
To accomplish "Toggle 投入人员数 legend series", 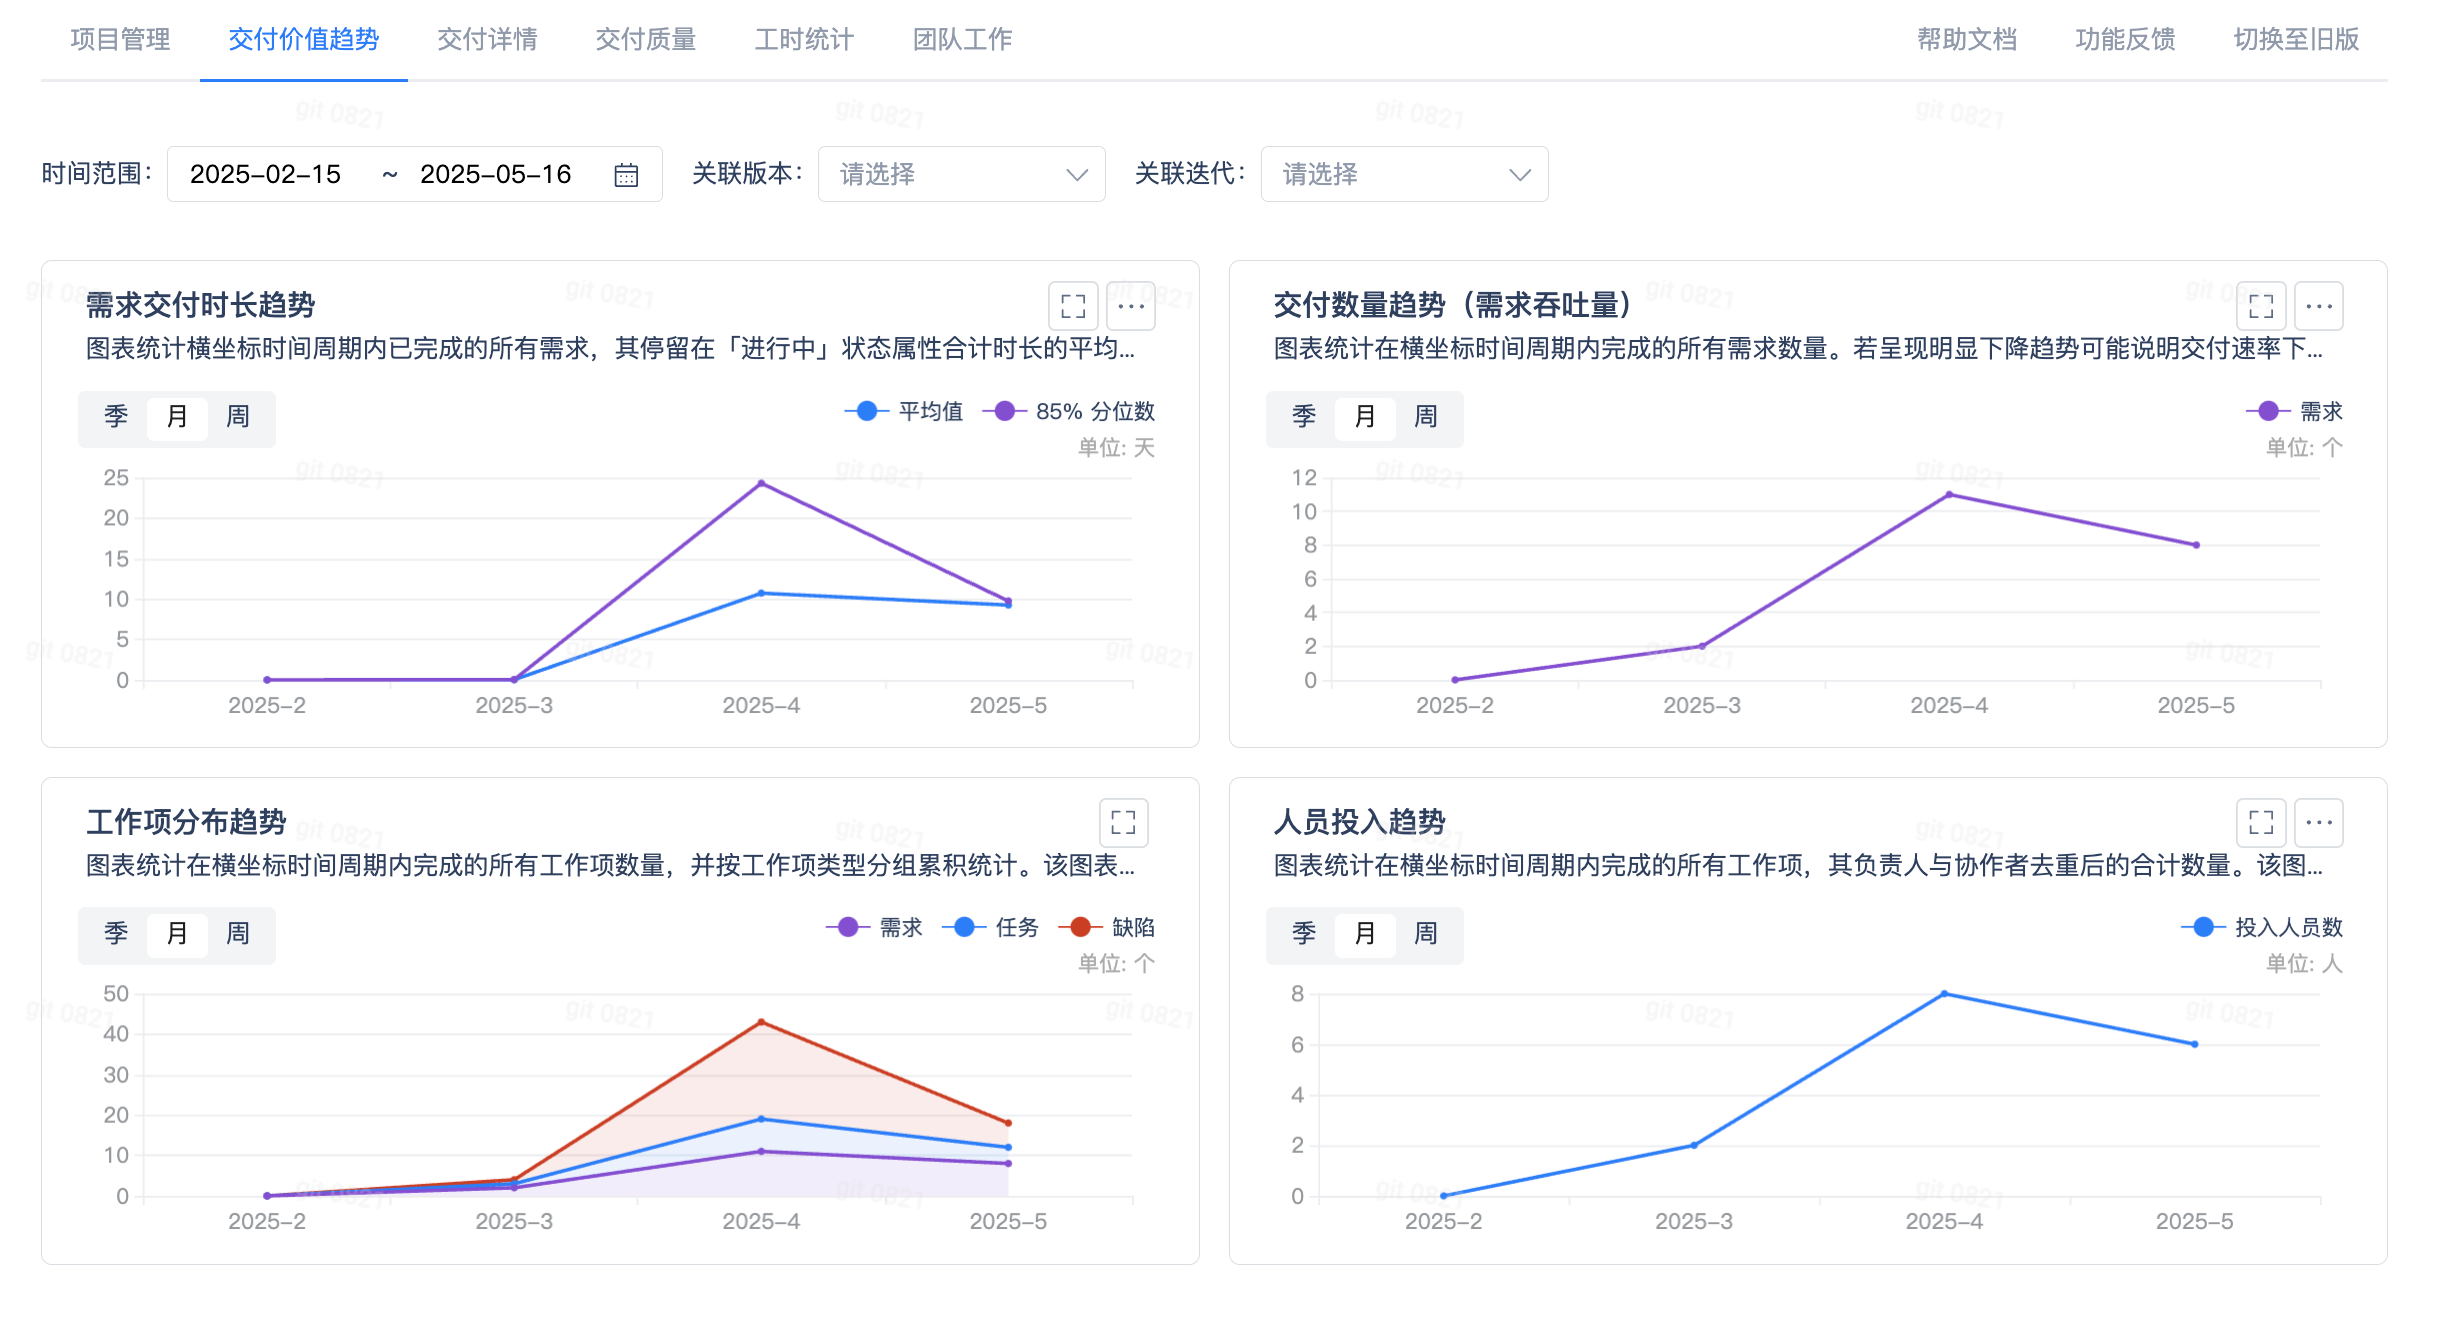I will [2262, 927].
